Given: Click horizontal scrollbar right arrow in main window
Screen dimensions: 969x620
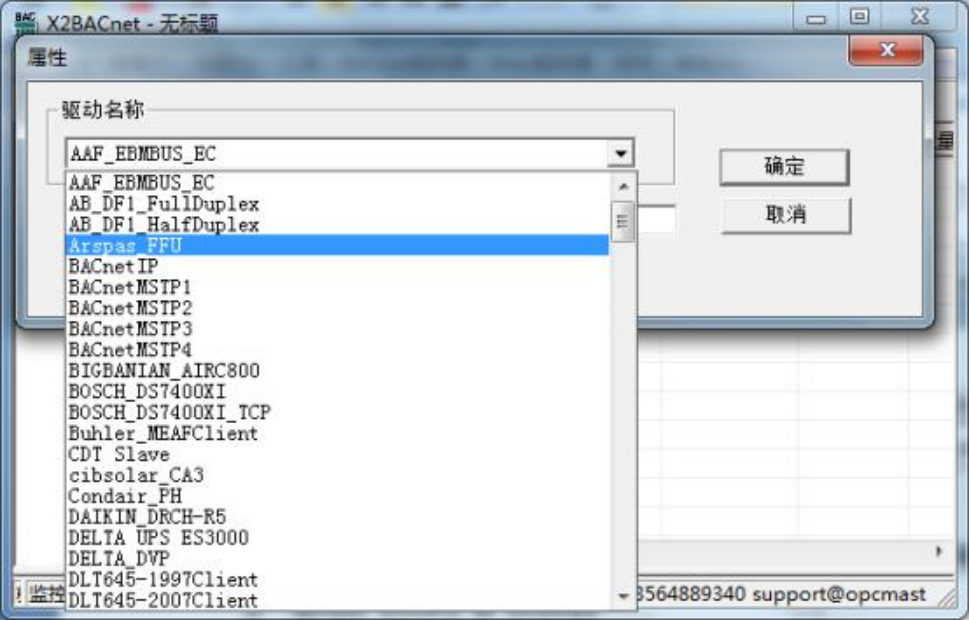Looking at the screenshot, I should click(x=939, y=551).
